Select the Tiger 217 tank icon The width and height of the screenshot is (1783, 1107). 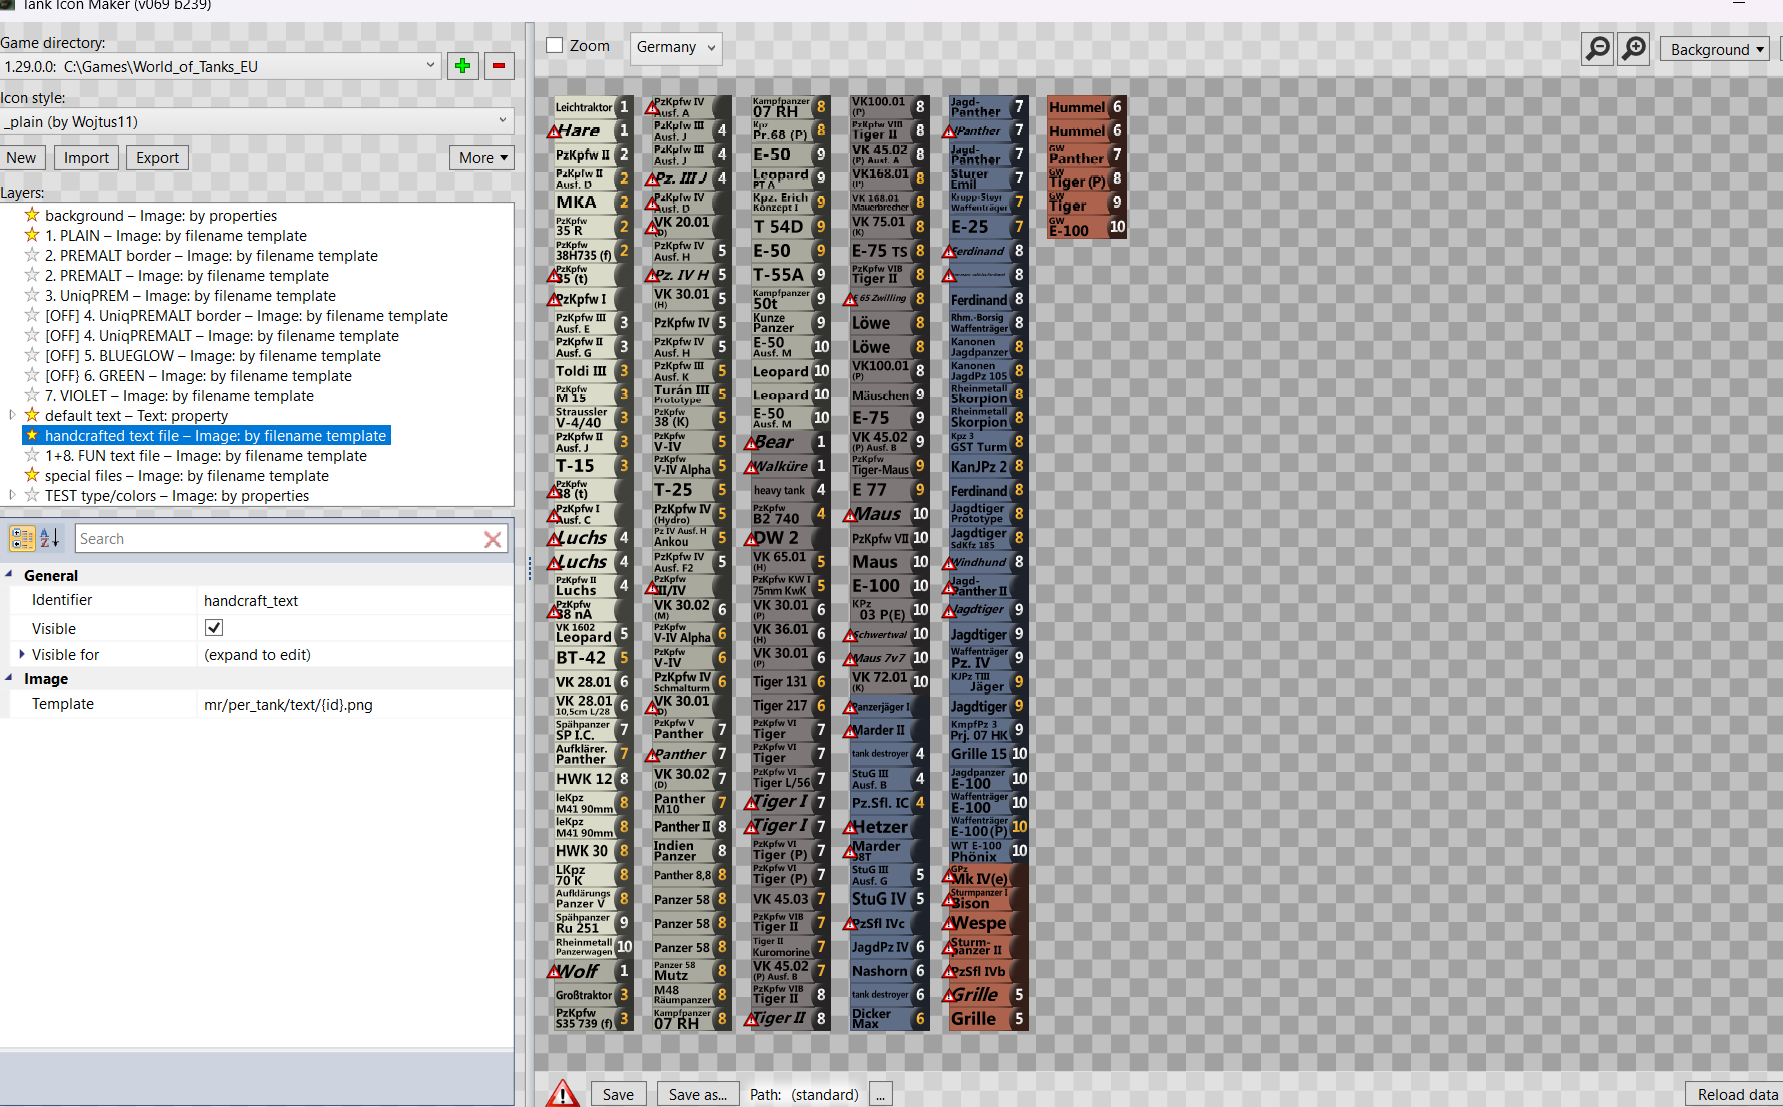790,706
